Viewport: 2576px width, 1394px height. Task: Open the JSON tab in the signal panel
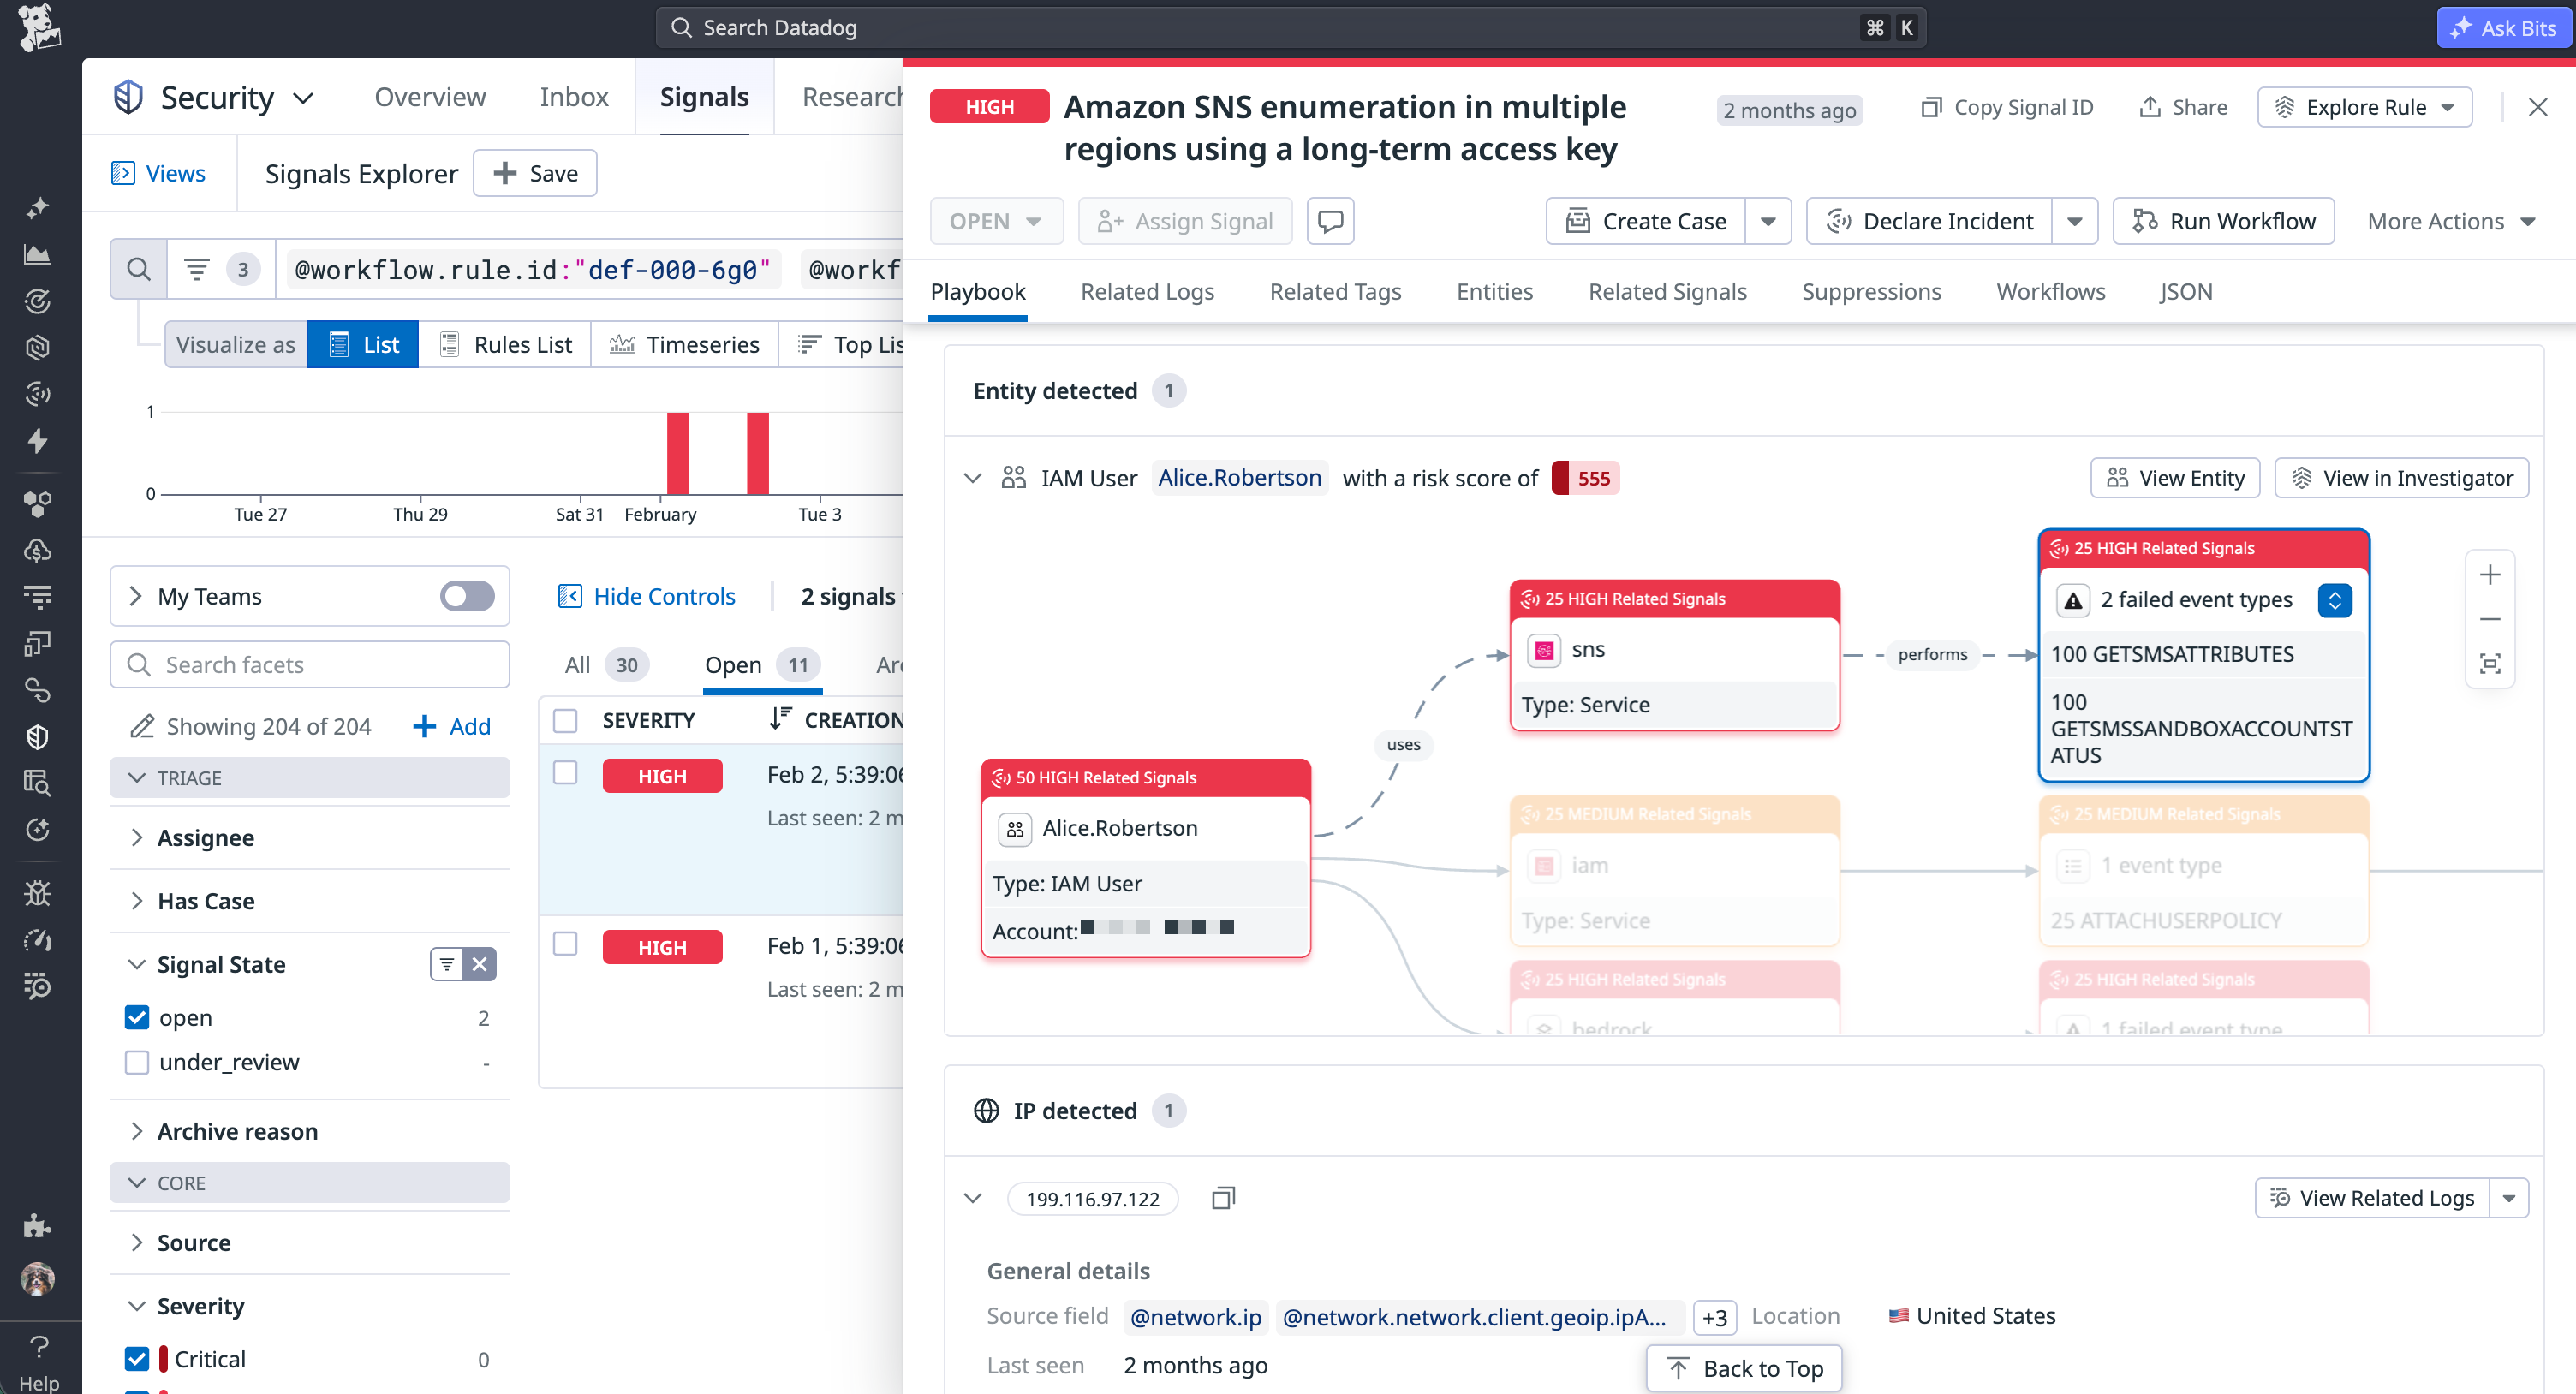(2186, 291)
